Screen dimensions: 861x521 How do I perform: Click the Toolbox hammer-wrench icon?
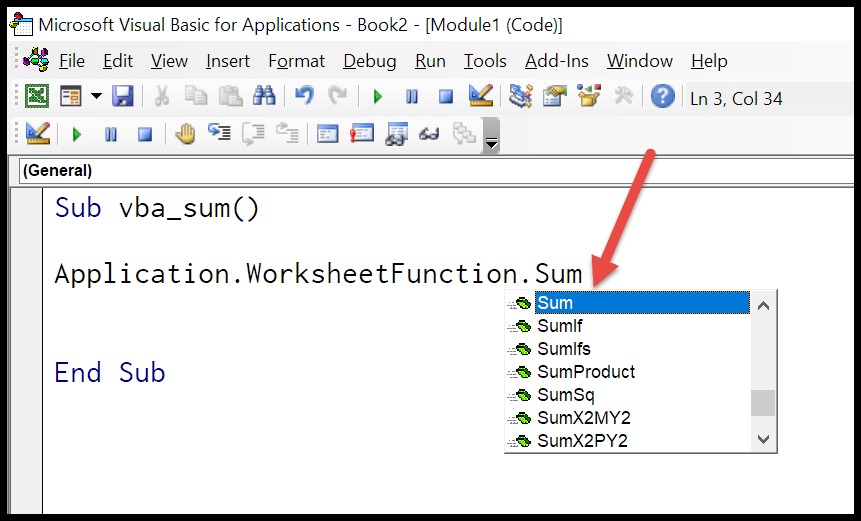point(623,97)
